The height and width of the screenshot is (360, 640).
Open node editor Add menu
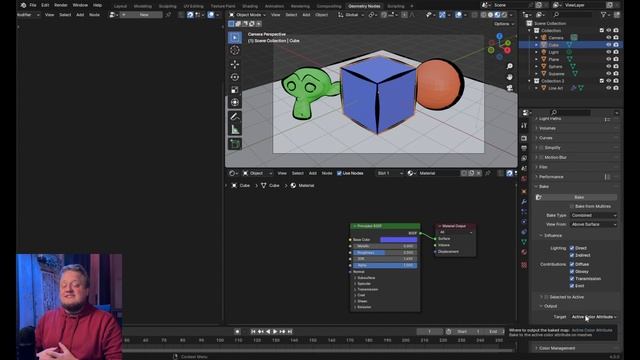coord(313,173)
